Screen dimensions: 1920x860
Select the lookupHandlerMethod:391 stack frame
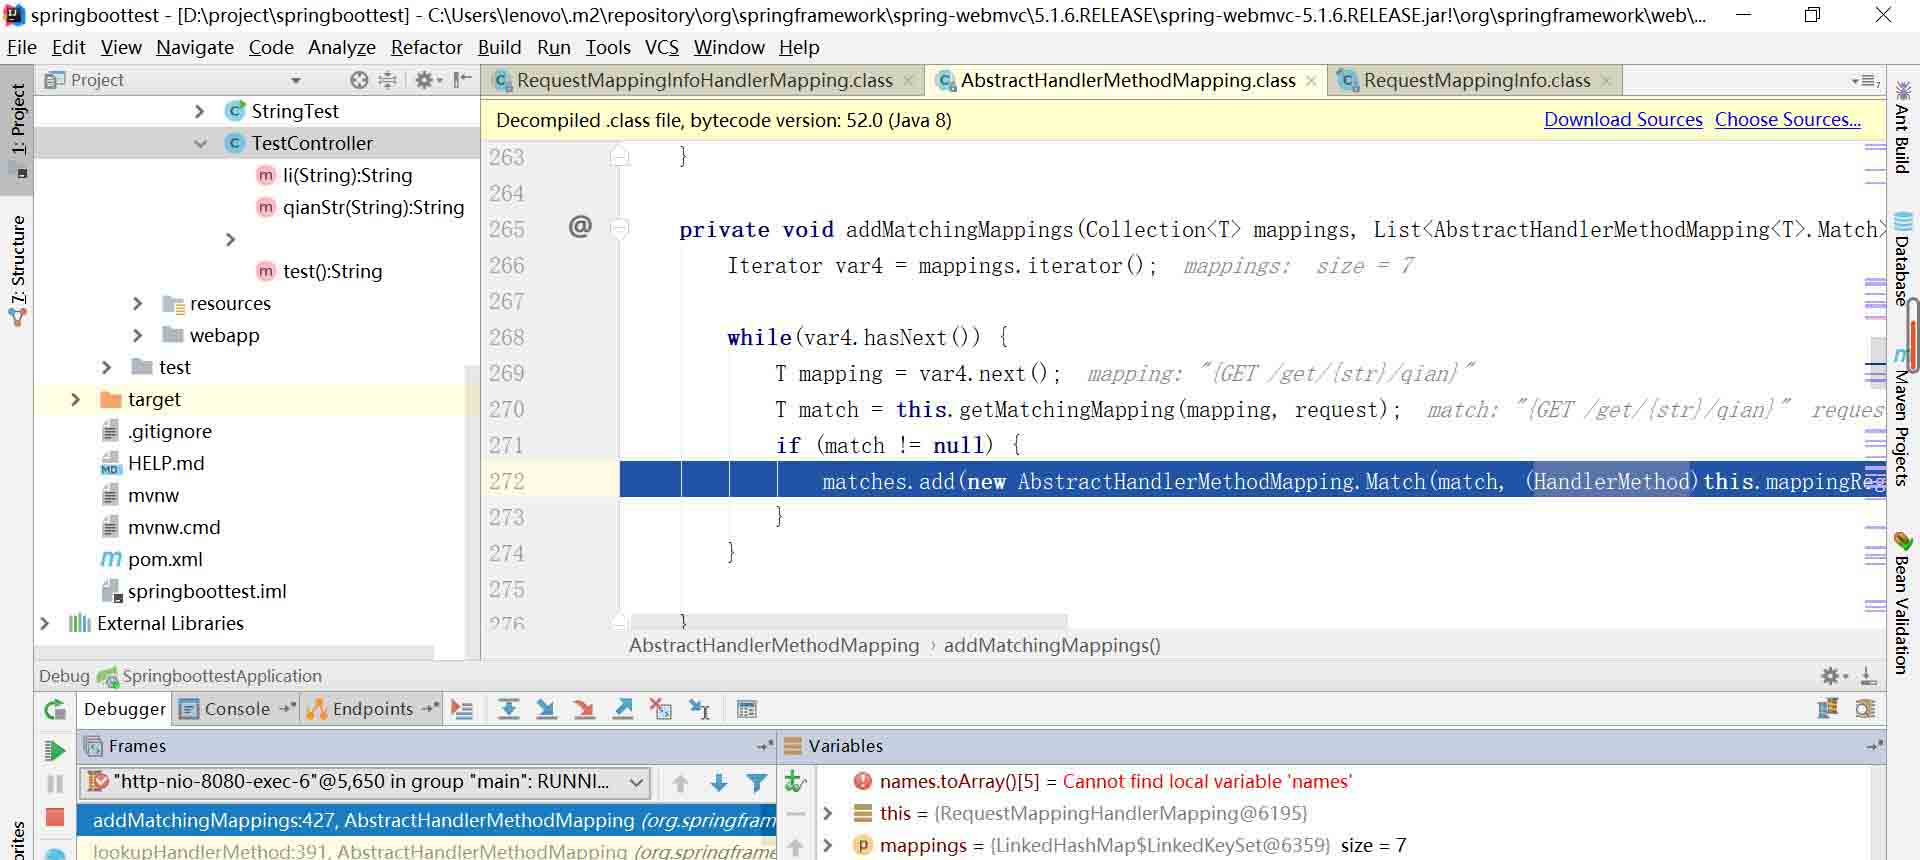[428, 851]
